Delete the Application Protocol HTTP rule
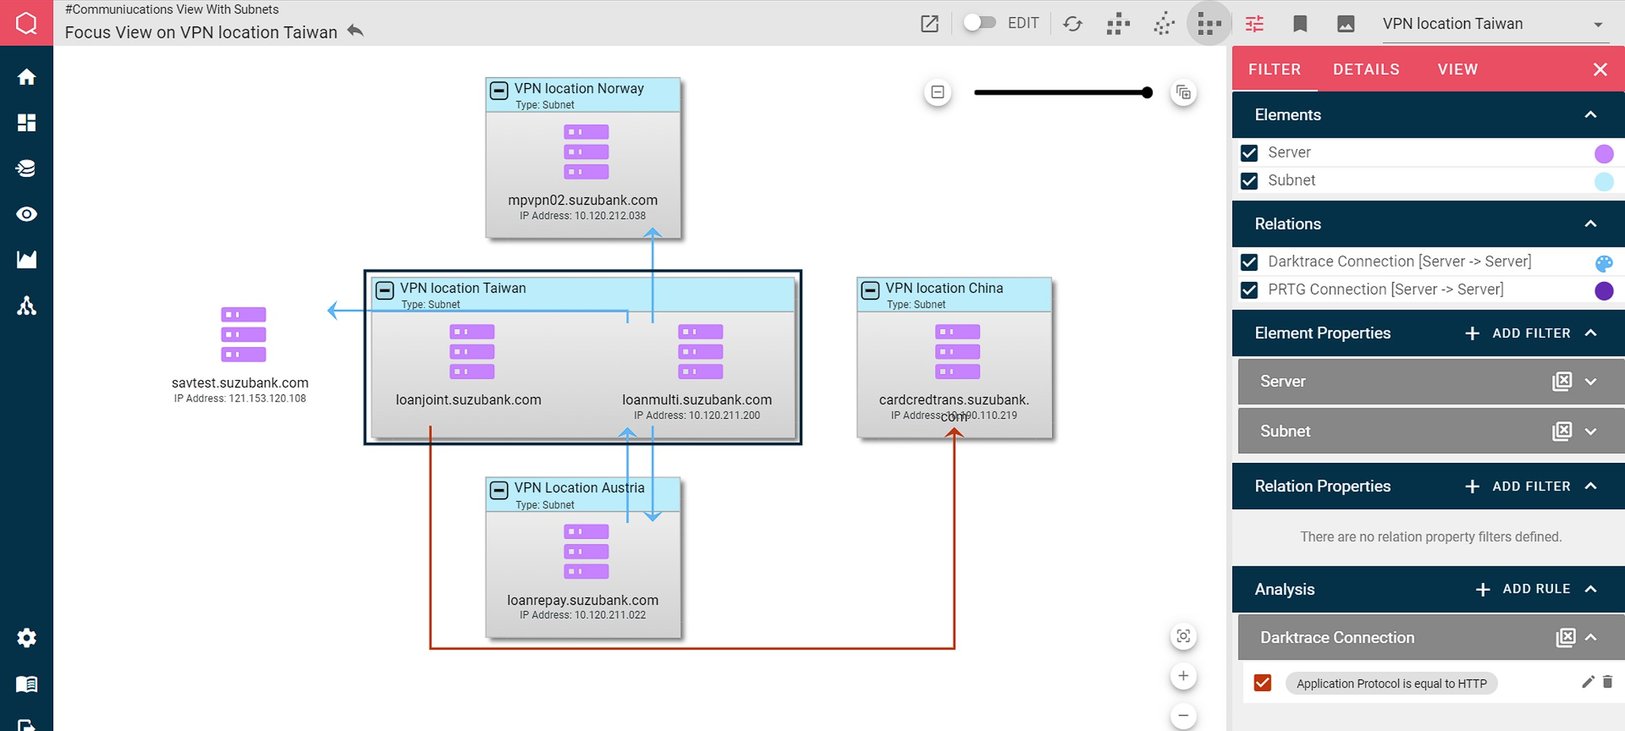1625x731 pixels. point(1608,682)
